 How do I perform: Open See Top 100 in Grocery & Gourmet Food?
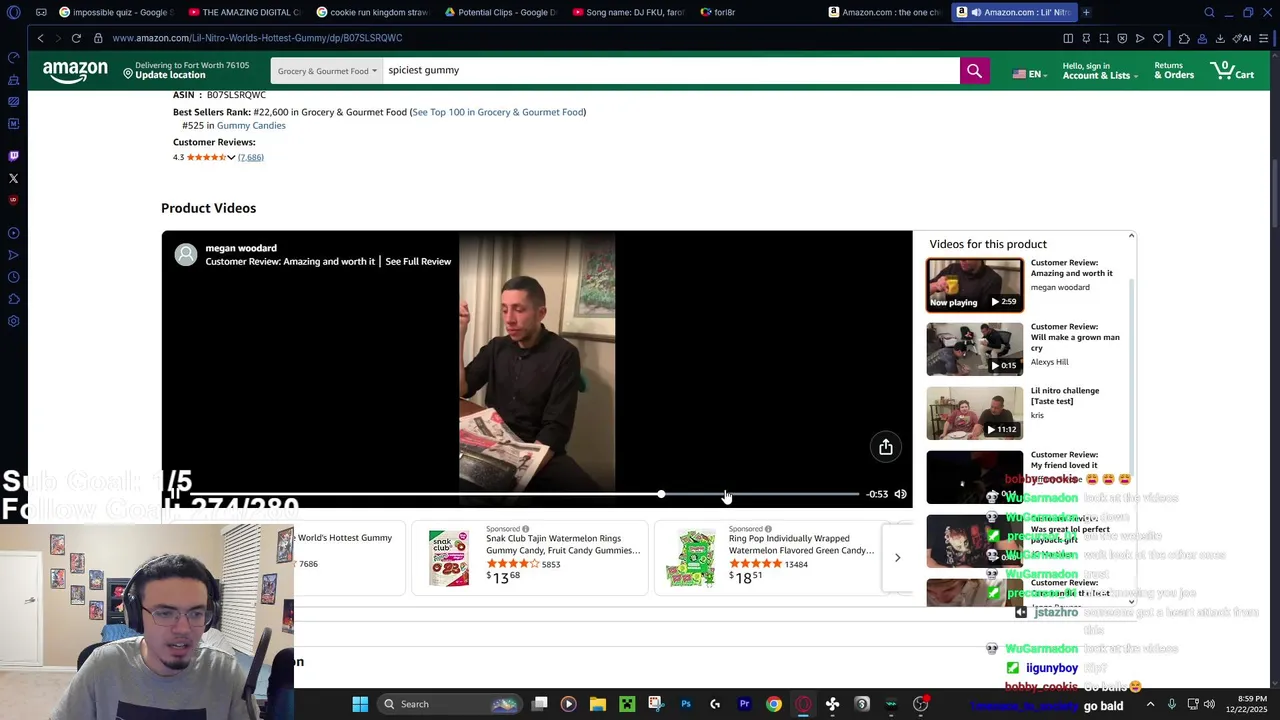(x=497, y=112)
